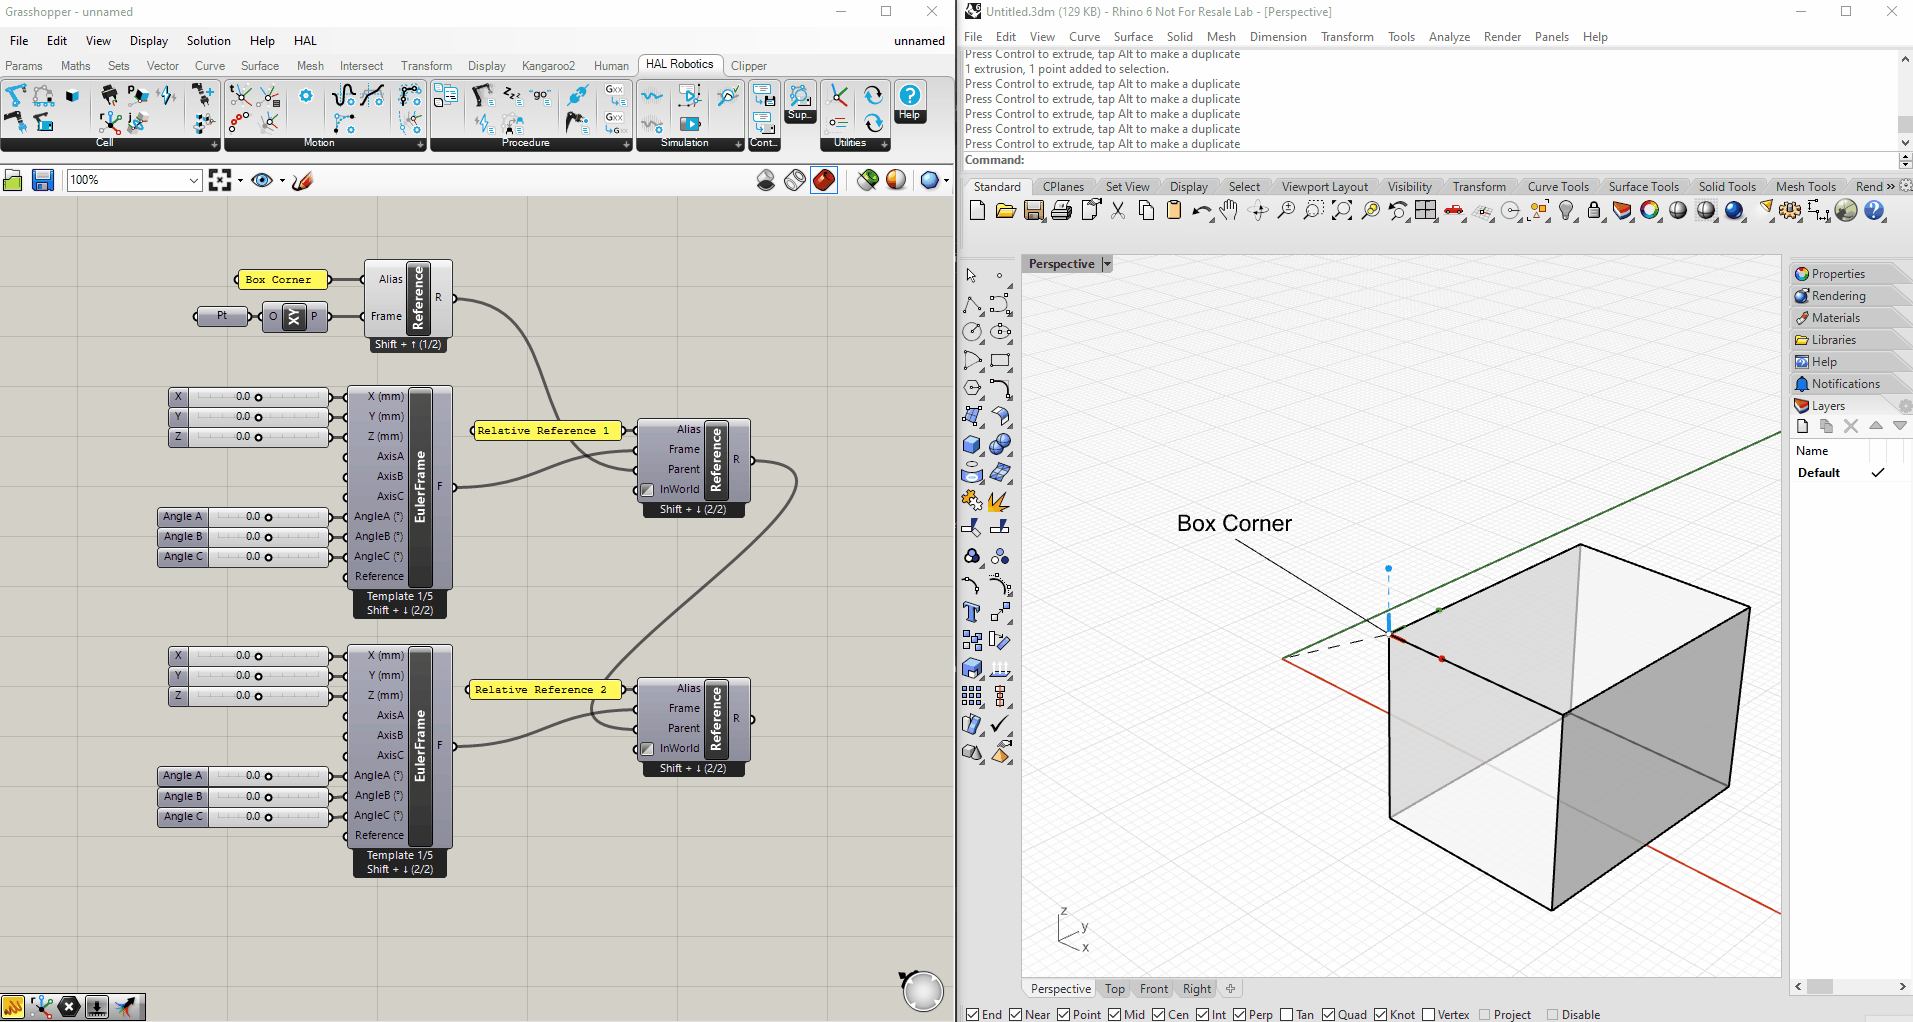The width and height of the screenshot is (1913, 1022).
Task: Open the Rendering panel in Rhino
Action: (1838, 296)
